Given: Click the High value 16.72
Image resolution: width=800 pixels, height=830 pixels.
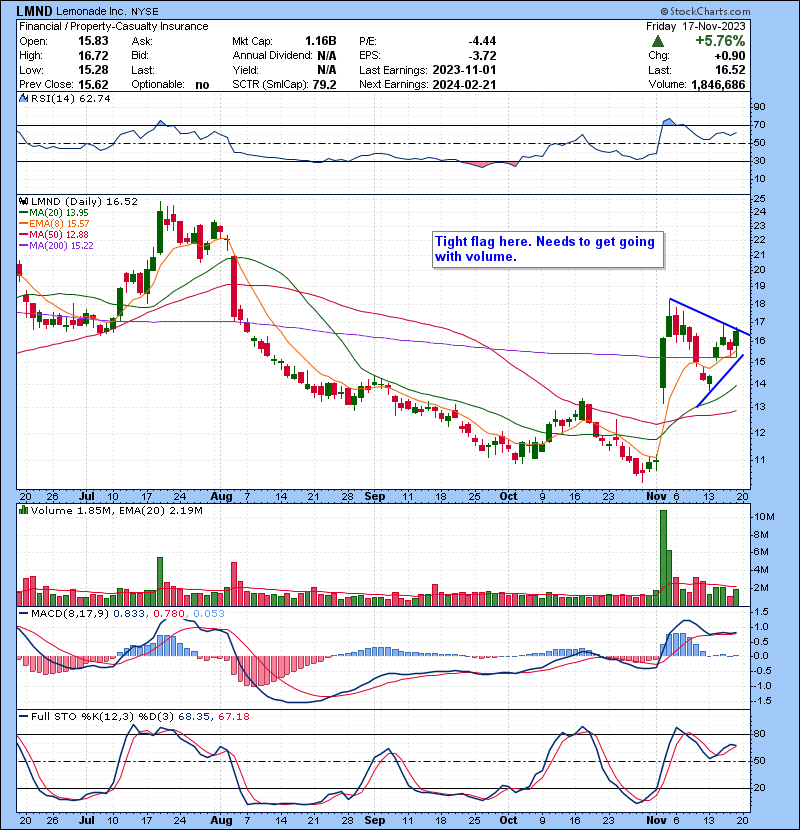Looking at the screenshot, I should click(x=93, y=56).
